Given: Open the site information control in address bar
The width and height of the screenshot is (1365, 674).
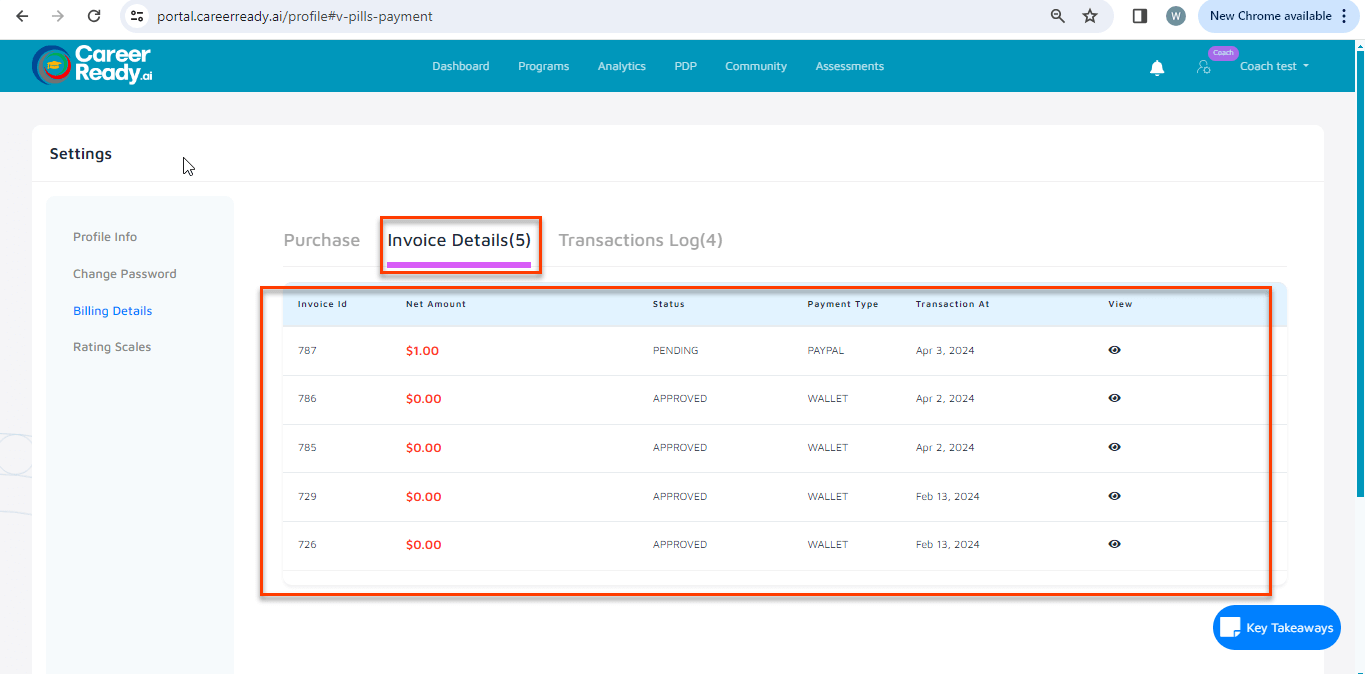Looking at the screenshot, I should click(138, 16).
